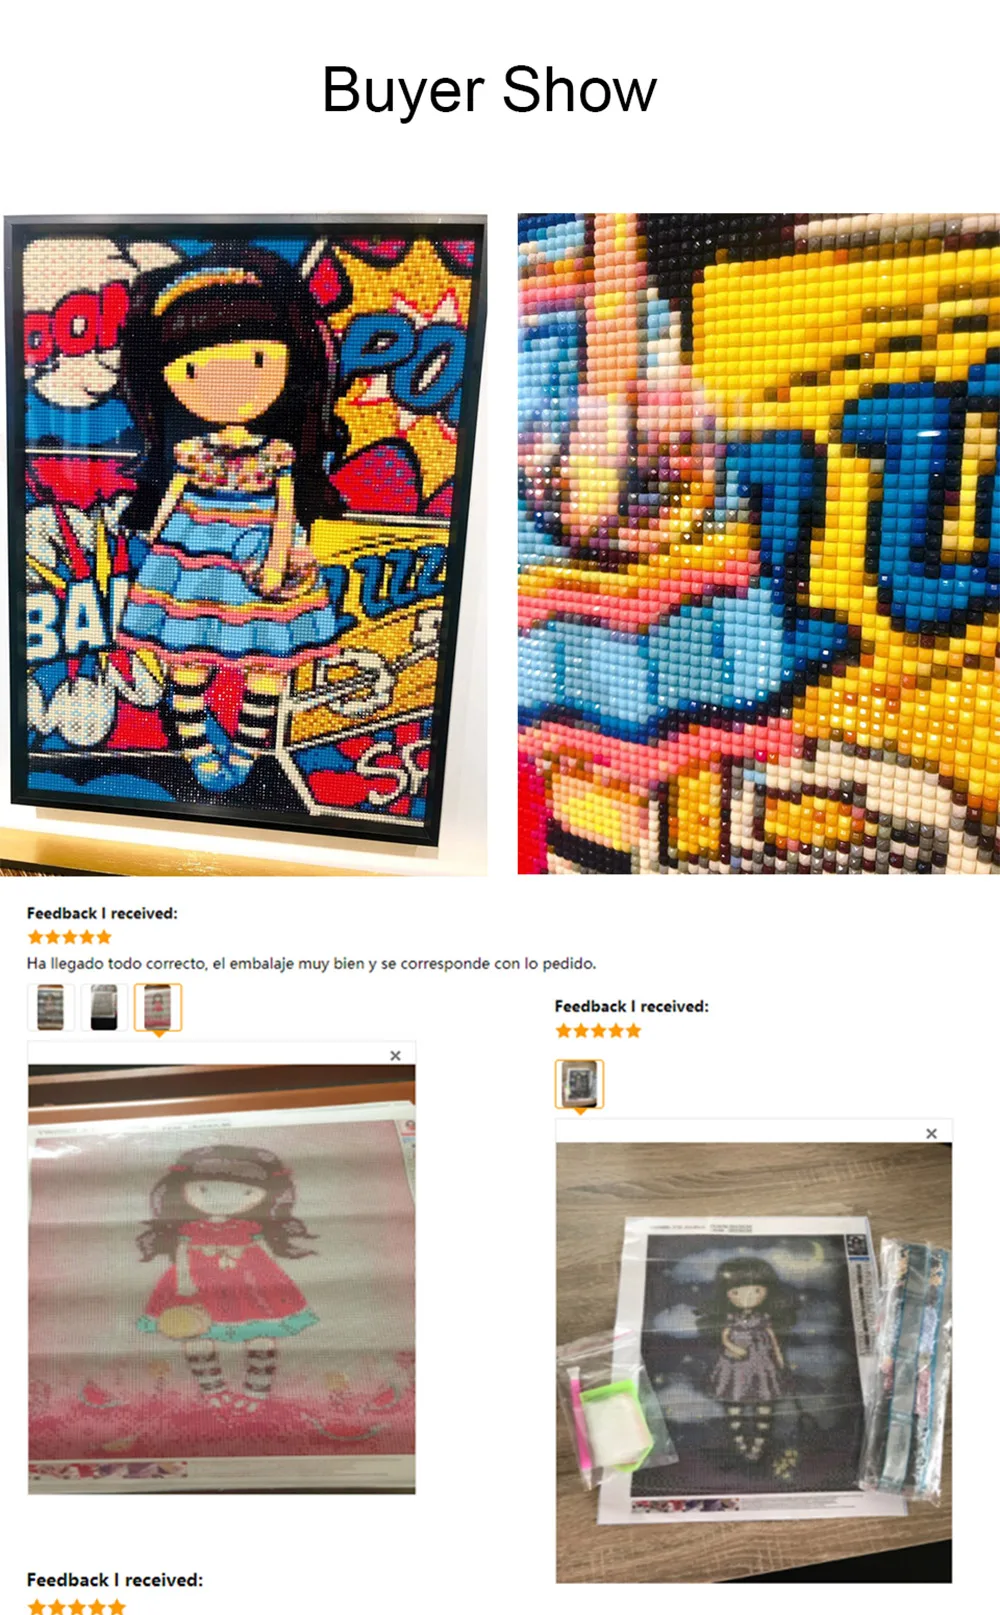Click the first star of top-left rating
1000x1615 pixels.
(36, 937)
